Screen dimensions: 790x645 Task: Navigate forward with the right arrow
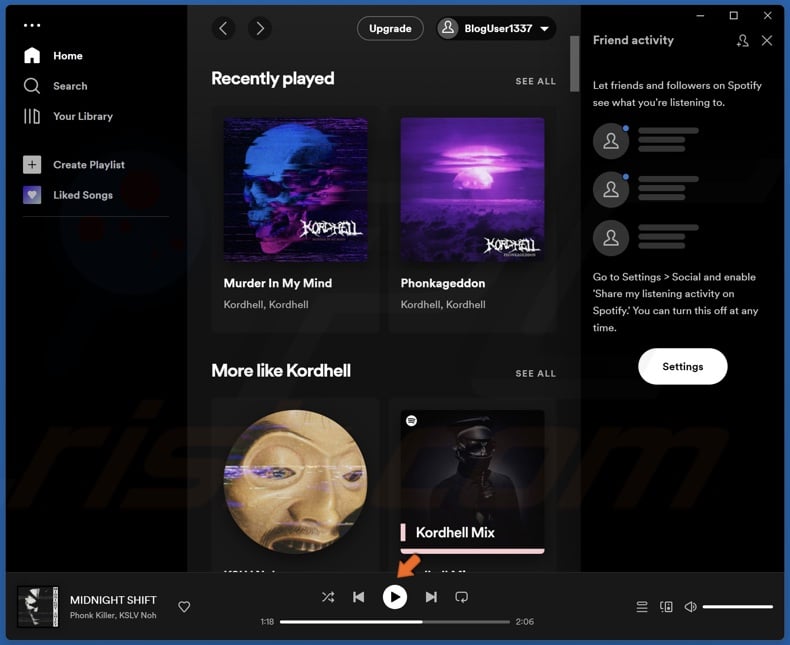click(x=260, y=28)
